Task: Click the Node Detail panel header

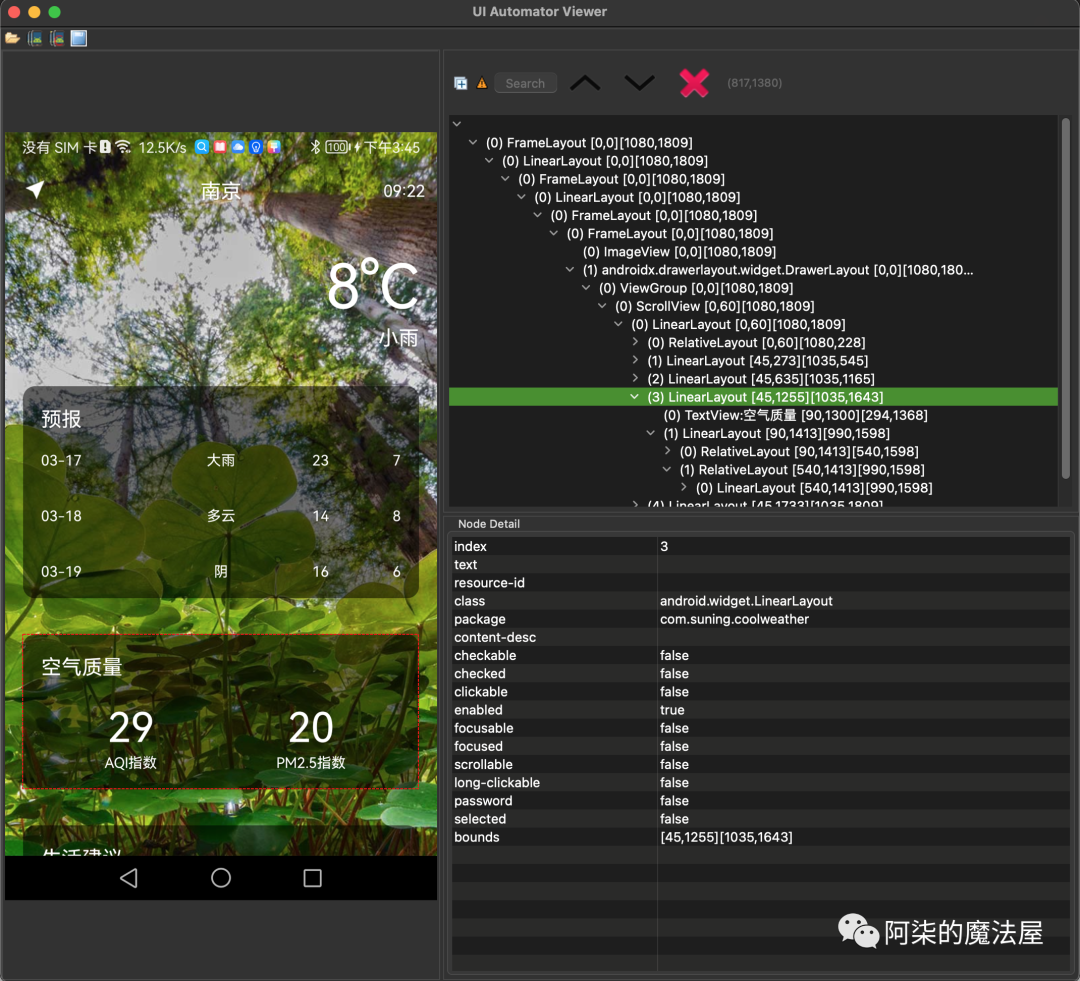Action: 489,524
